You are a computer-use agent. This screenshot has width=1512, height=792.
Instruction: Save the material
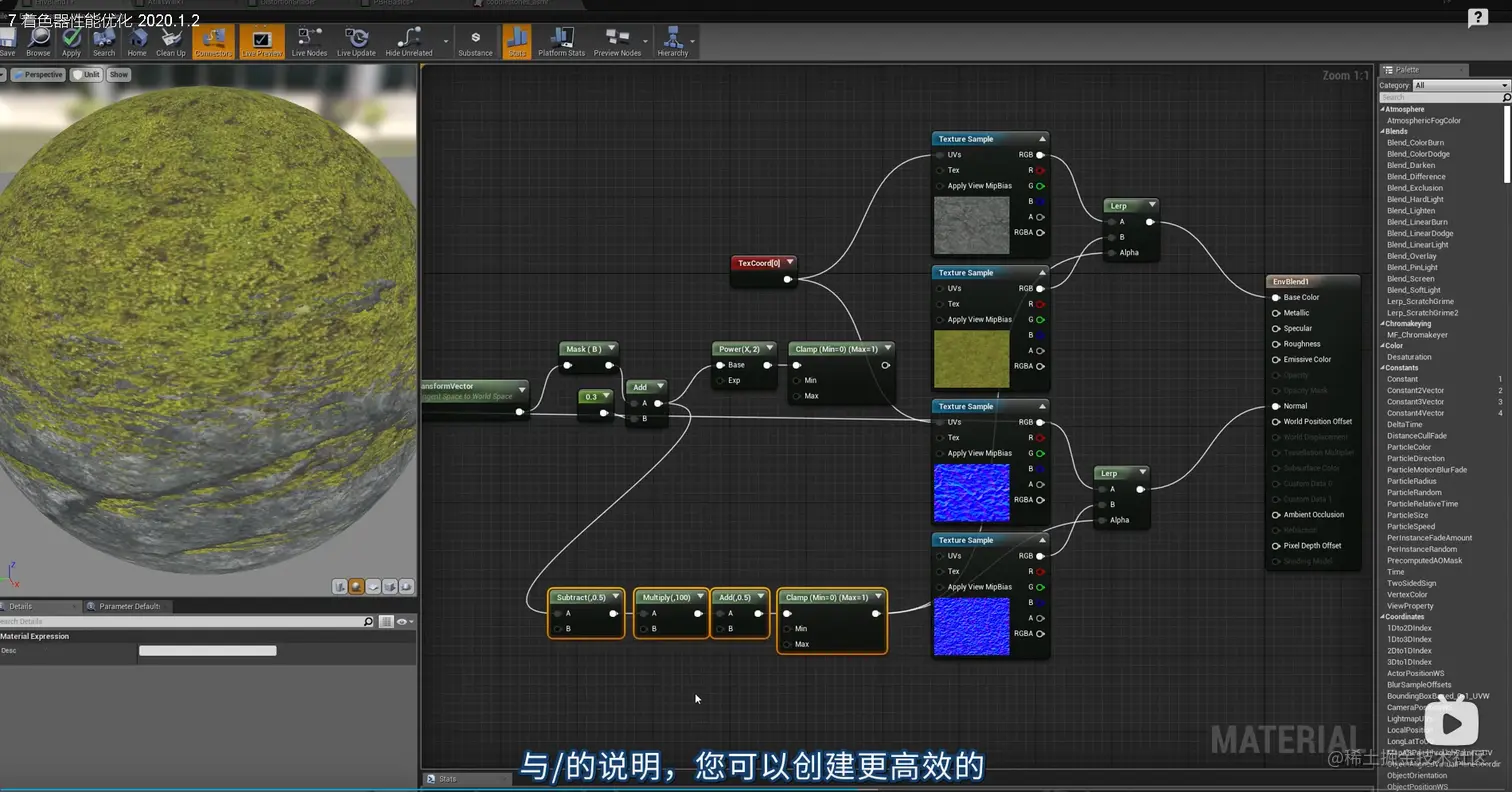(8, 41)
